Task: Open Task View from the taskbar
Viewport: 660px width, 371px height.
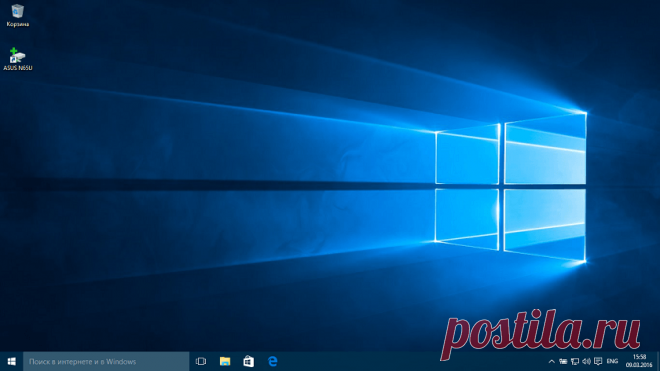Action: point(201,361)
